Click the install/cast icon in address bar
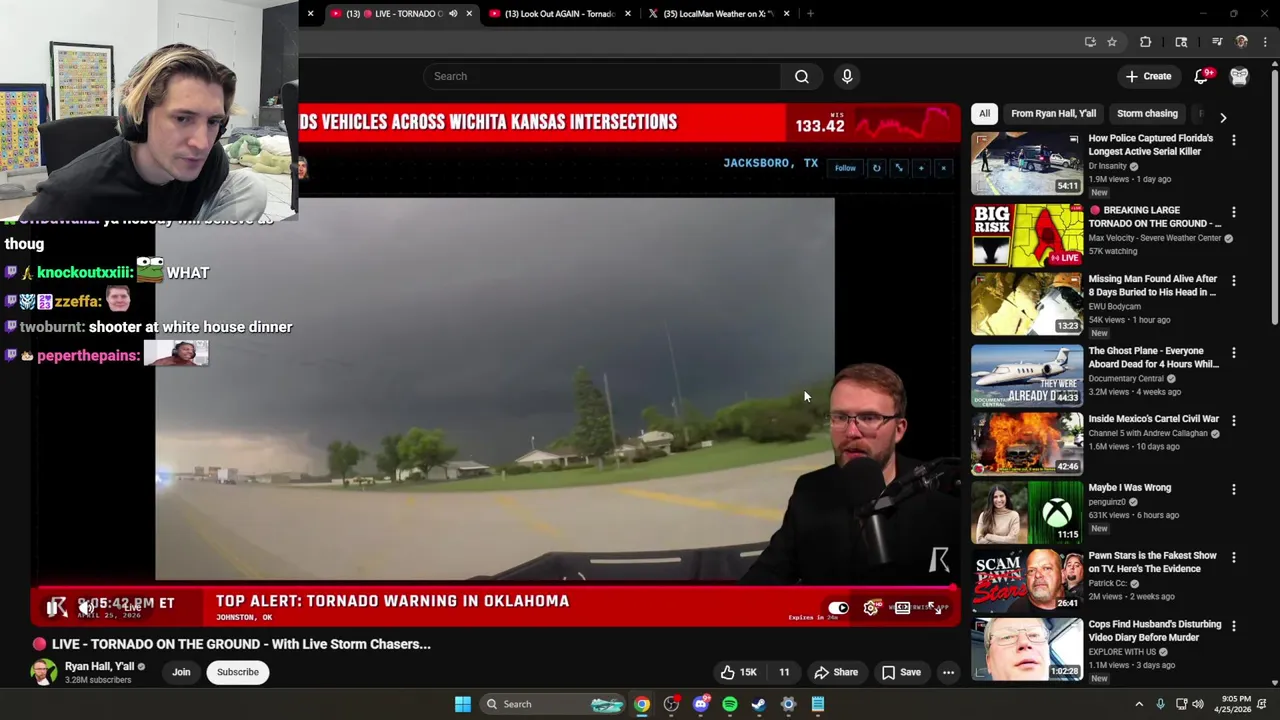This screenshot has width=1280, height=720. pyautogui.click(x=1090, y=42)
